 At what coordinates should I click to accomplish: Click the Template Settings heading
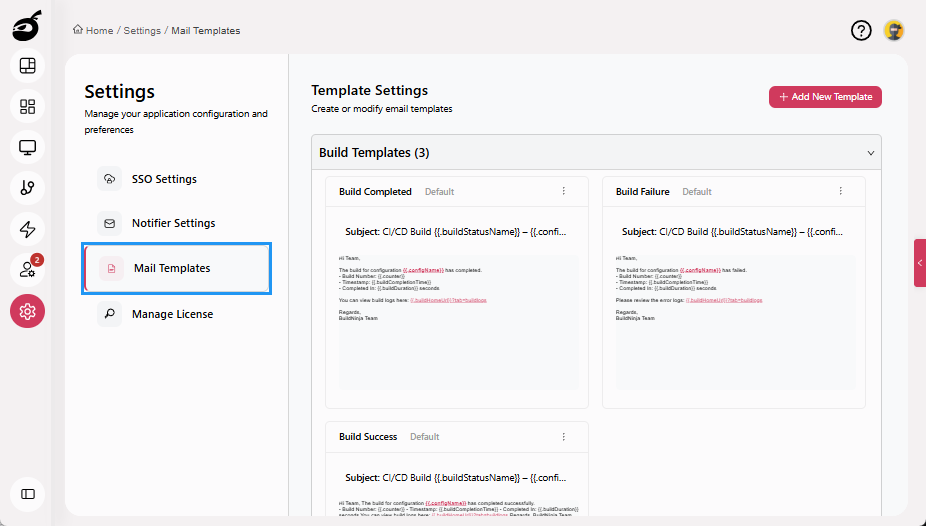pos(369,90)
